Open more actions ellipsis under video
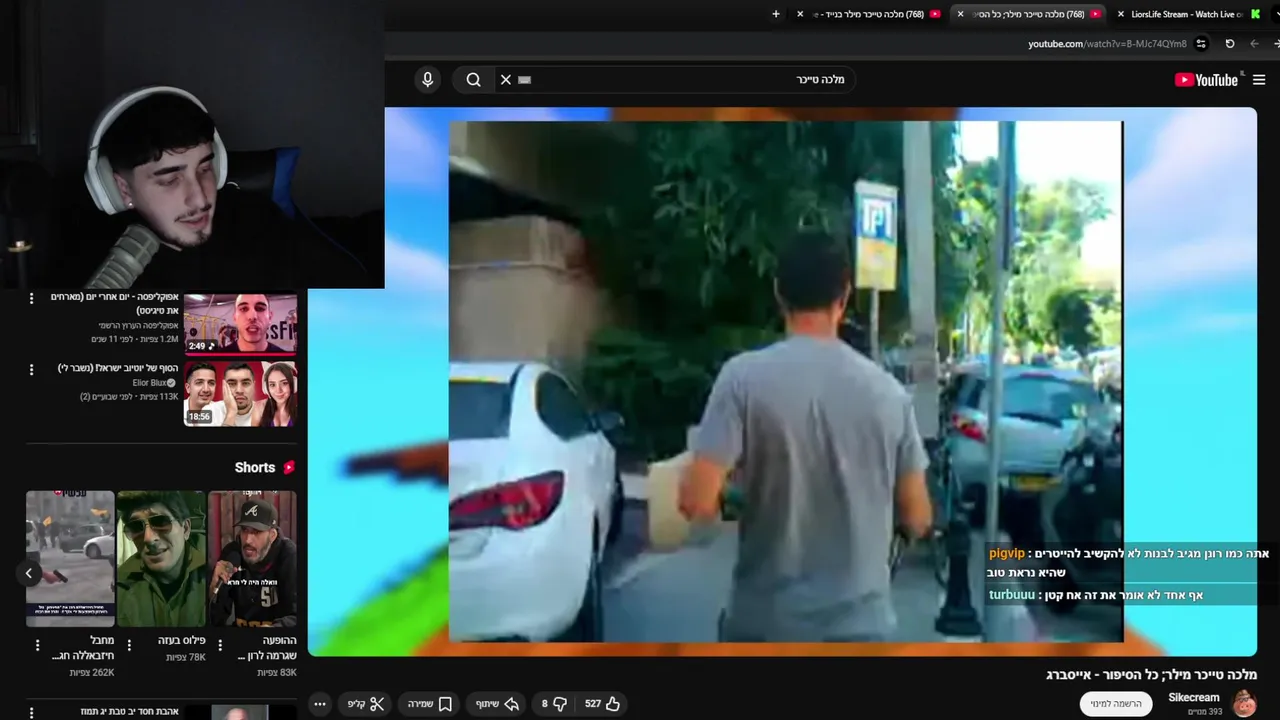1280x720 pixels. 320,704
